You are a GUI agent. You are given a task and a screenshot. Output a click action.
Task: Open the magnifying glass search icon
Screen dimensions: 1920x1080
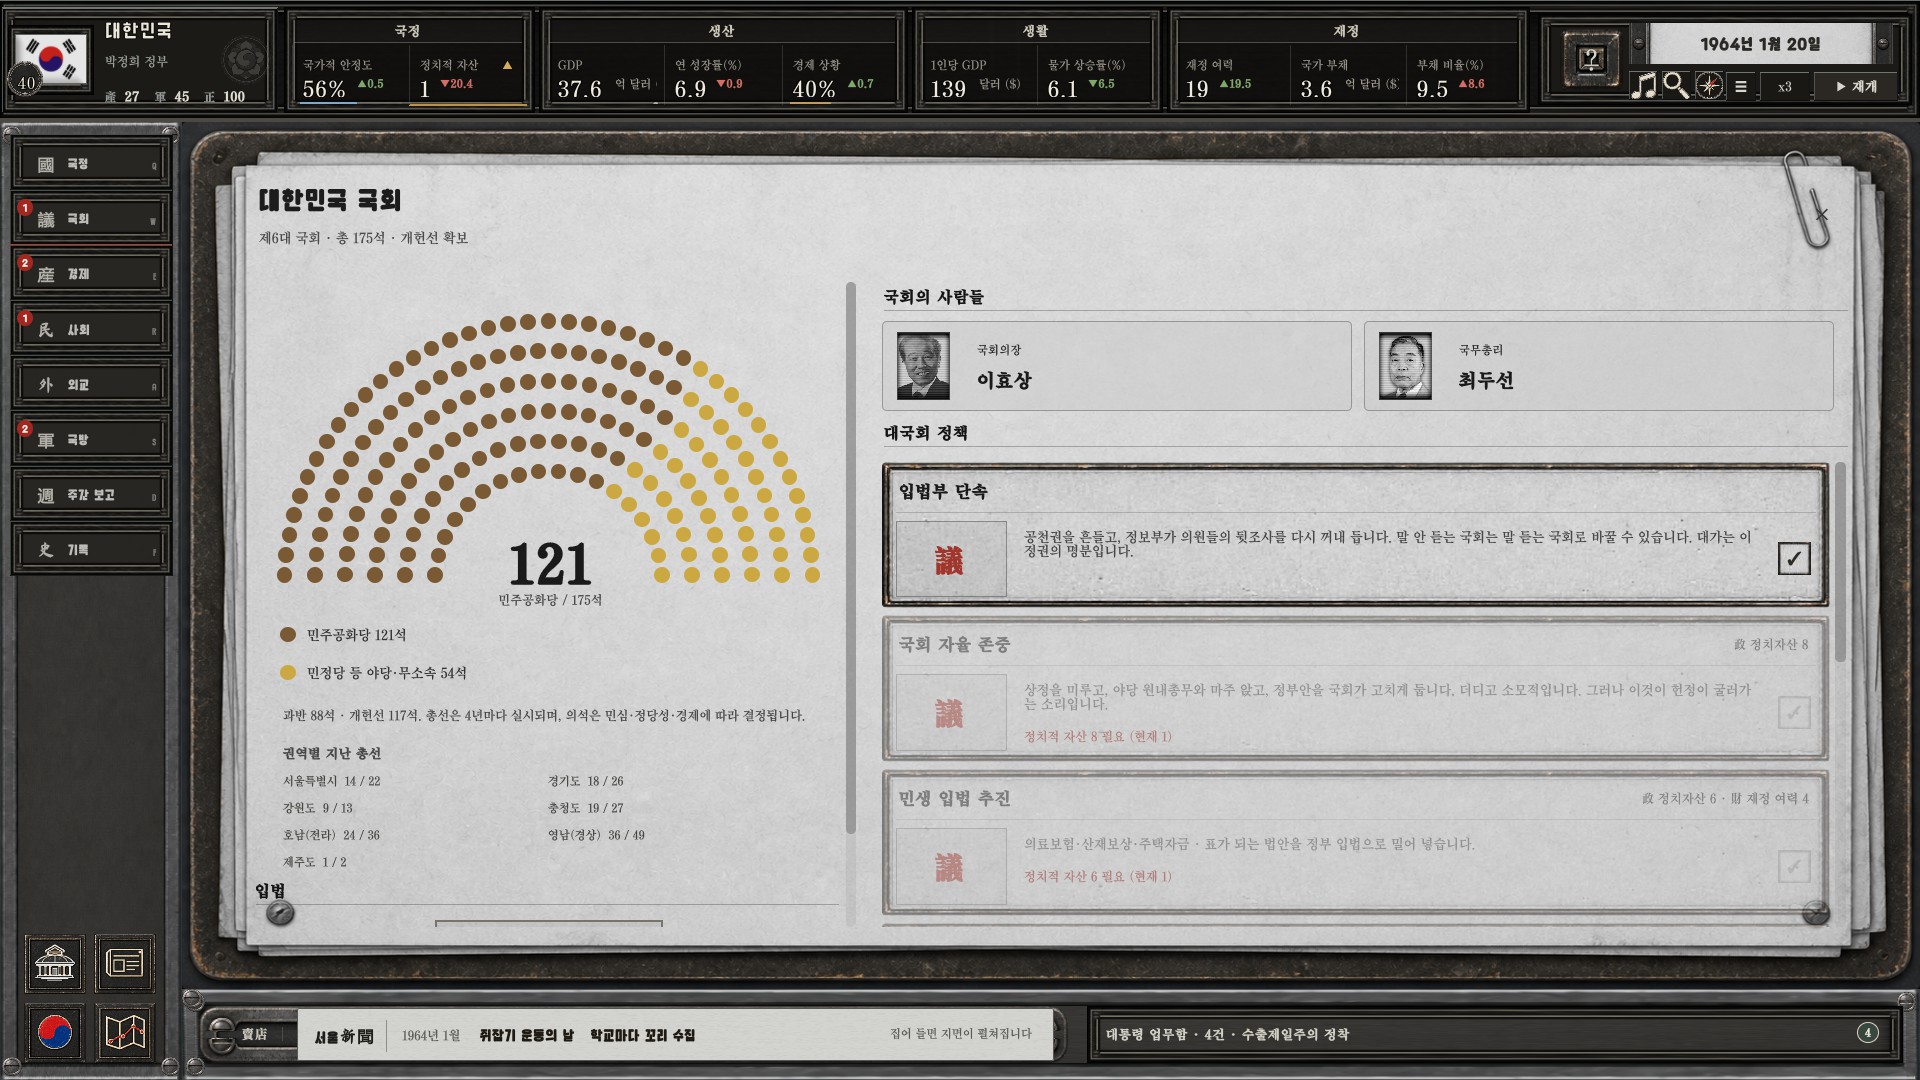1676,86
